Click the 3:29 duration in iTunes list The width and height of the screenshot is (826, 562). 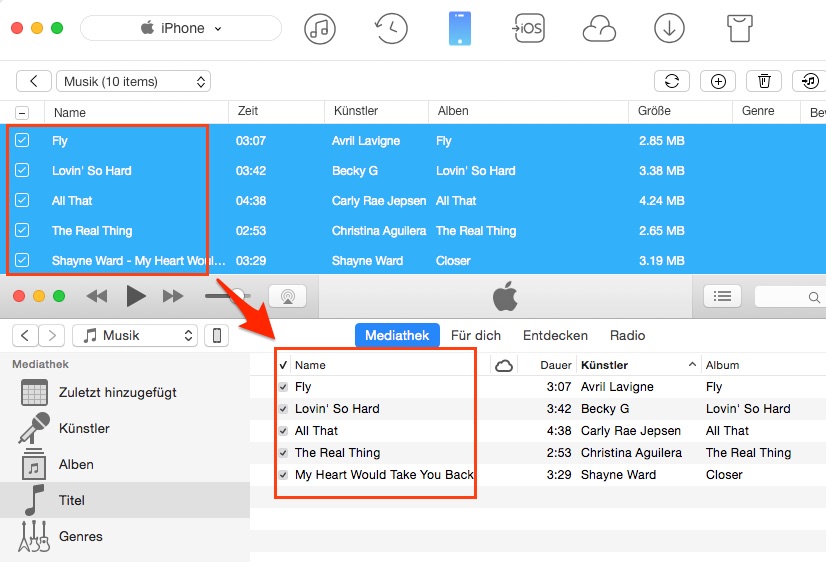(x=559, y=475)
